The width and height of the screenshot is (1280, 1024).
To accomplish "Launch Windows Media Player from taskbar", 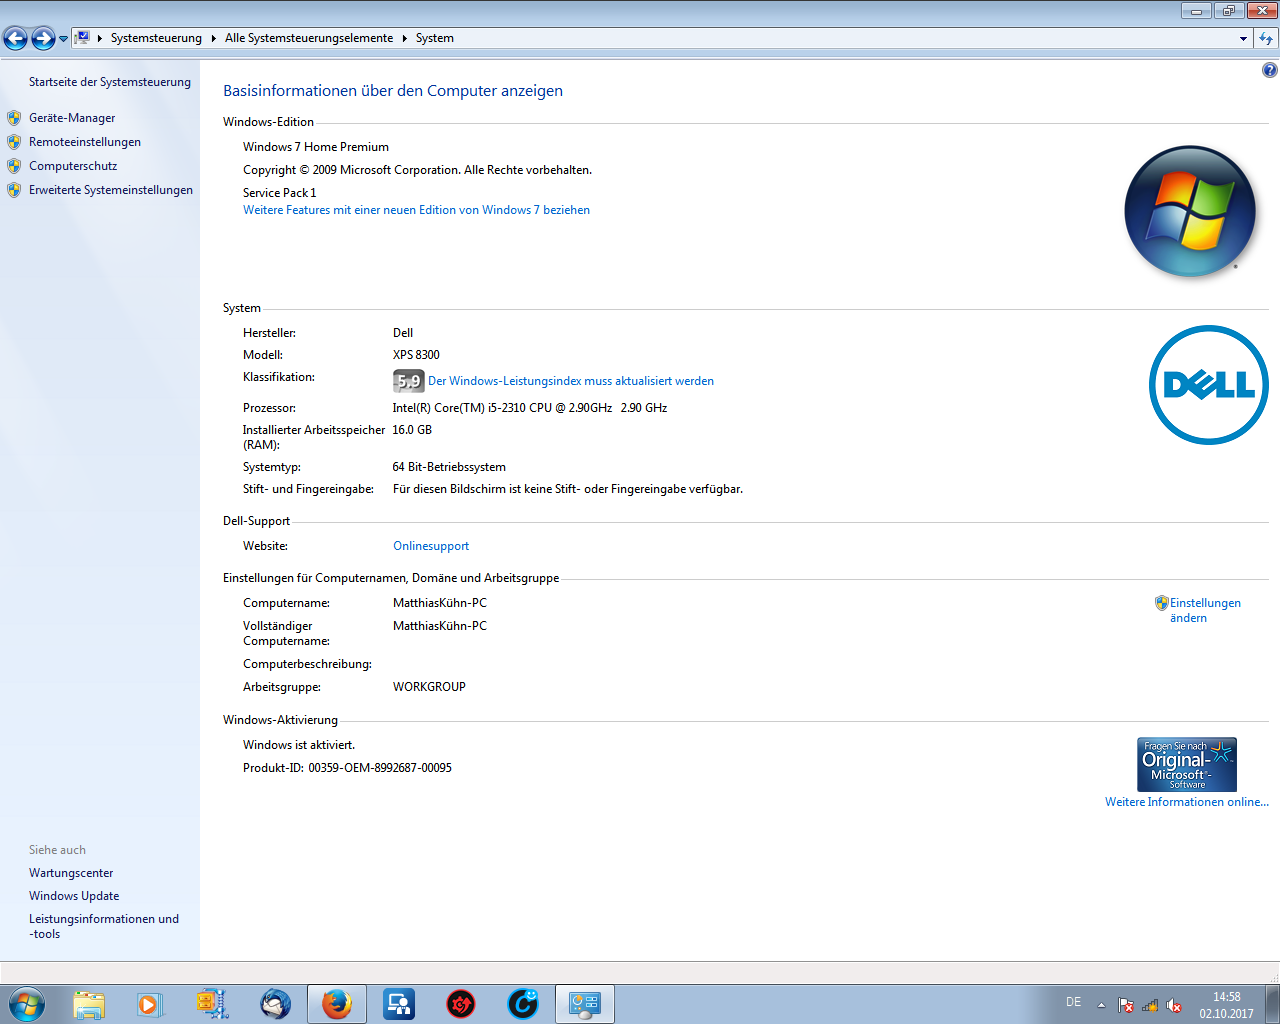I will (x=150, y=1004).
